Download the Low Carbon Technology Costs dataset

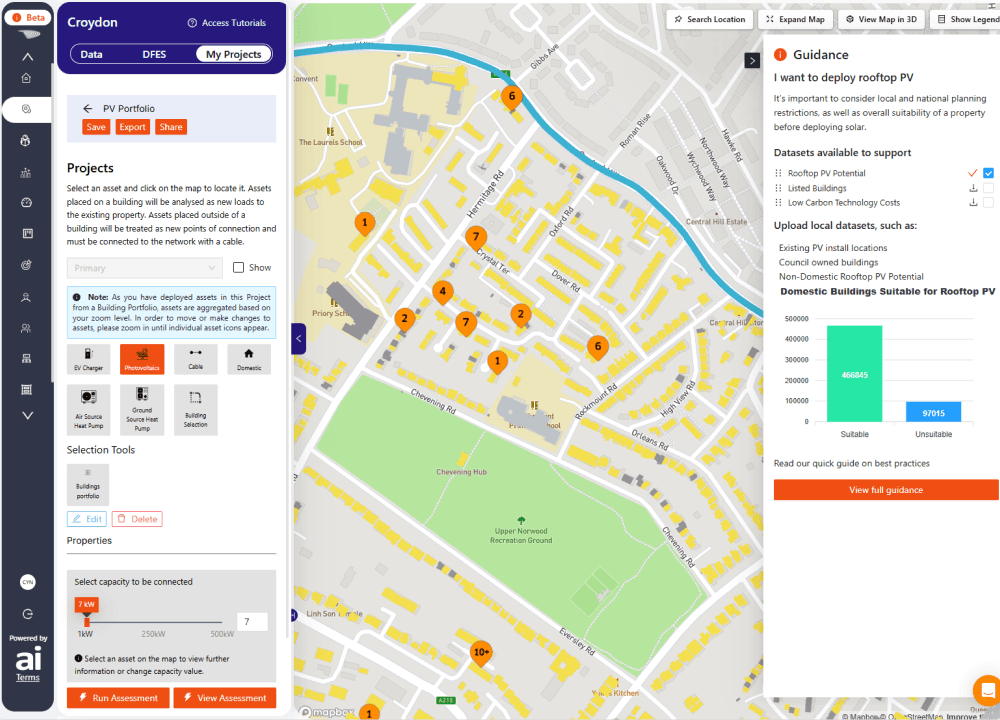click(x=973, y=203)
